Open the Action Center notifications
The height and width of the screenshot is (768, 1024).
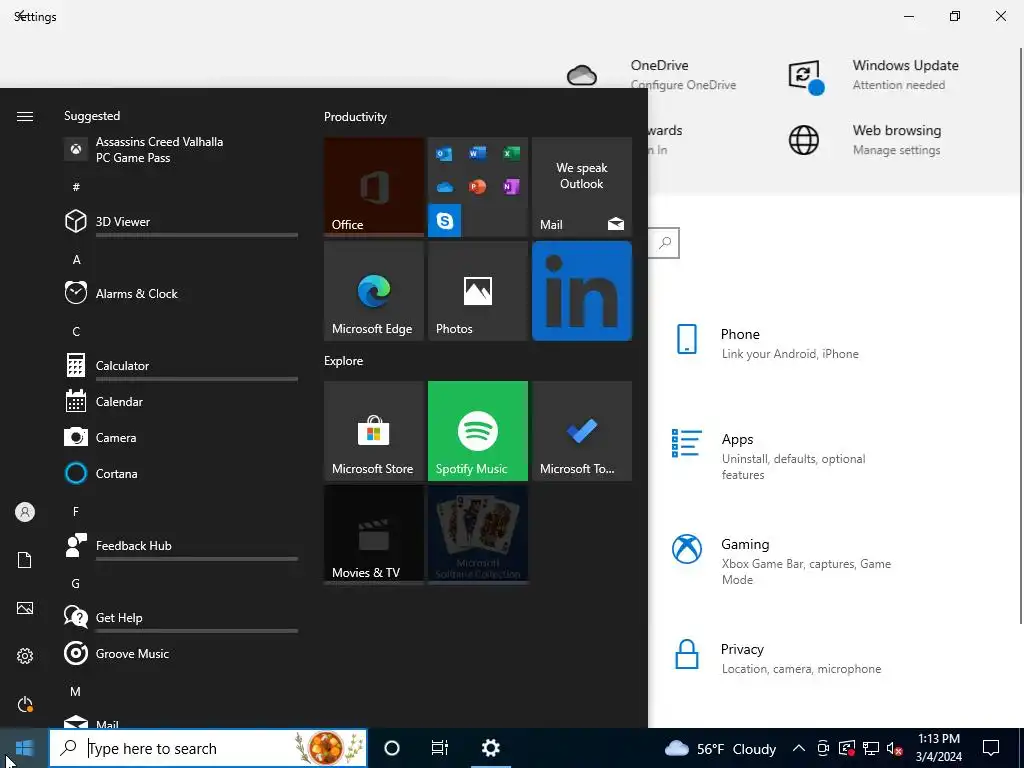coord(991,748)
